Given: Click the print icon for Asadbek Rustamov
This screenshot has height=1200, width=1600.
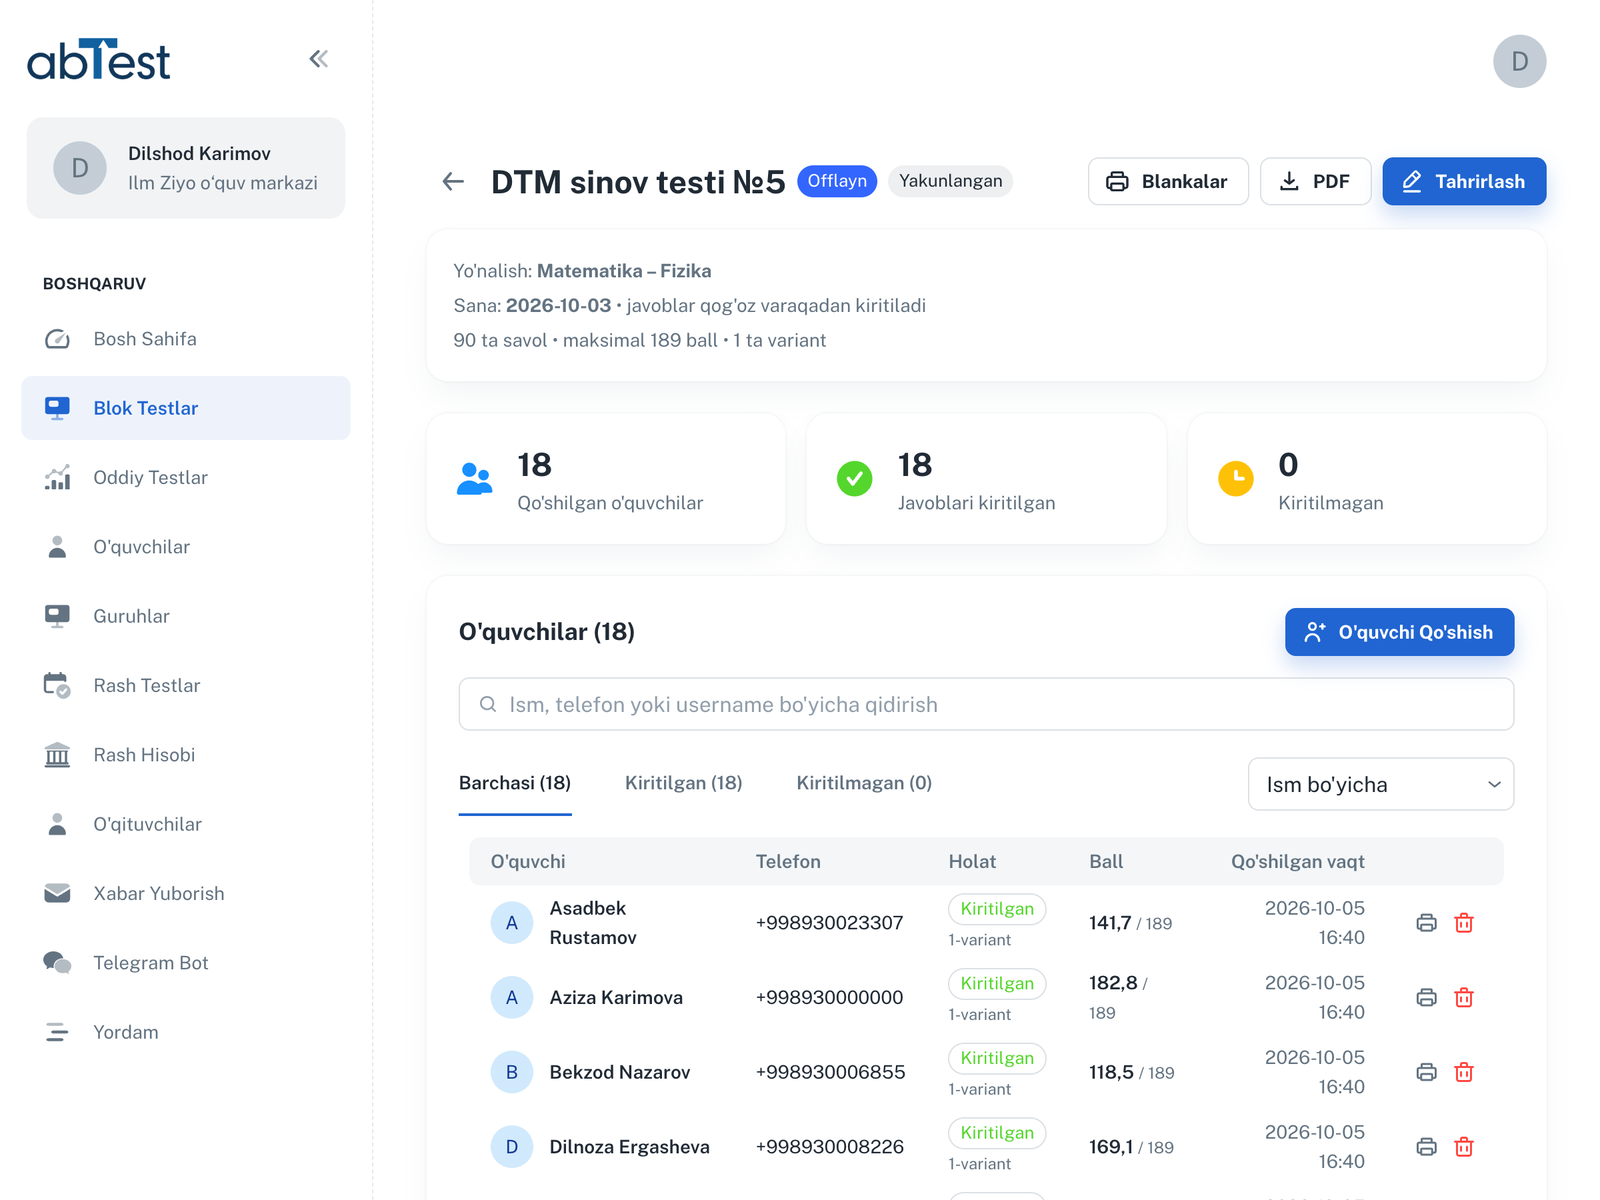Looking at the screenshot, I should click(1426, 923).
